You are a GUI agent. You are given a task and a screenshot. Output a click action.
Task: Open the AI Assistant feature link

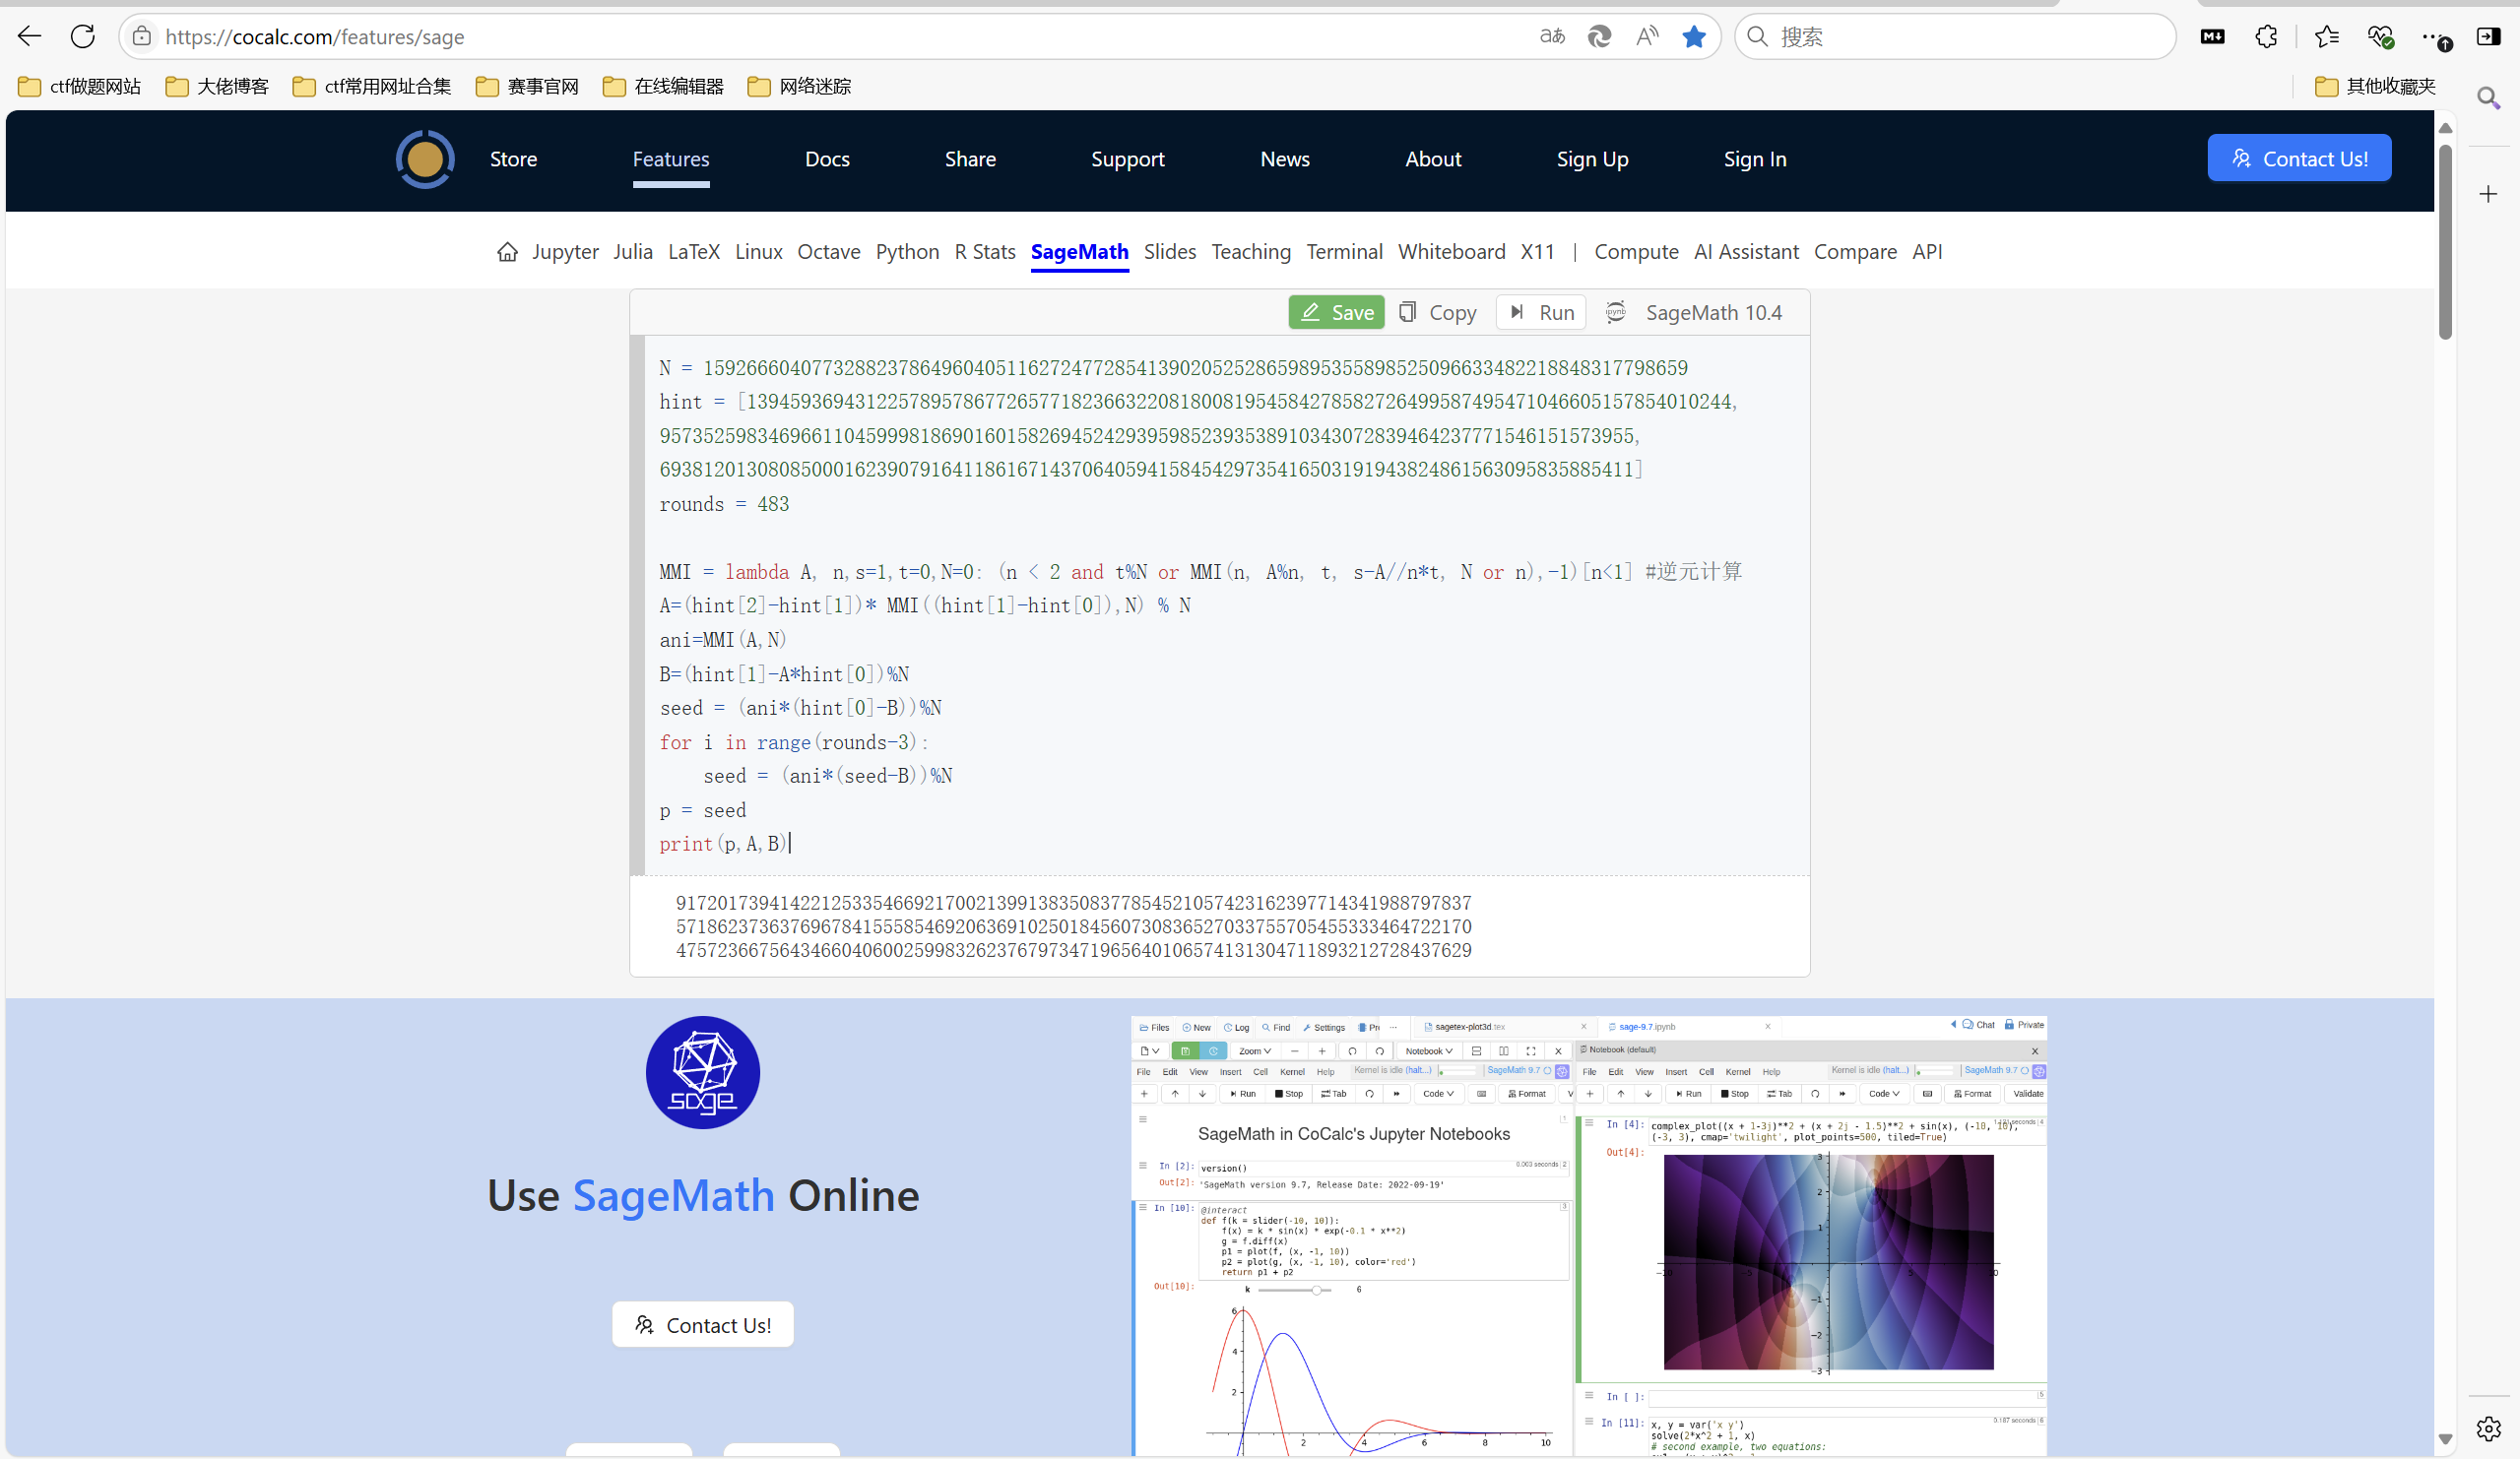[1746, 252]
